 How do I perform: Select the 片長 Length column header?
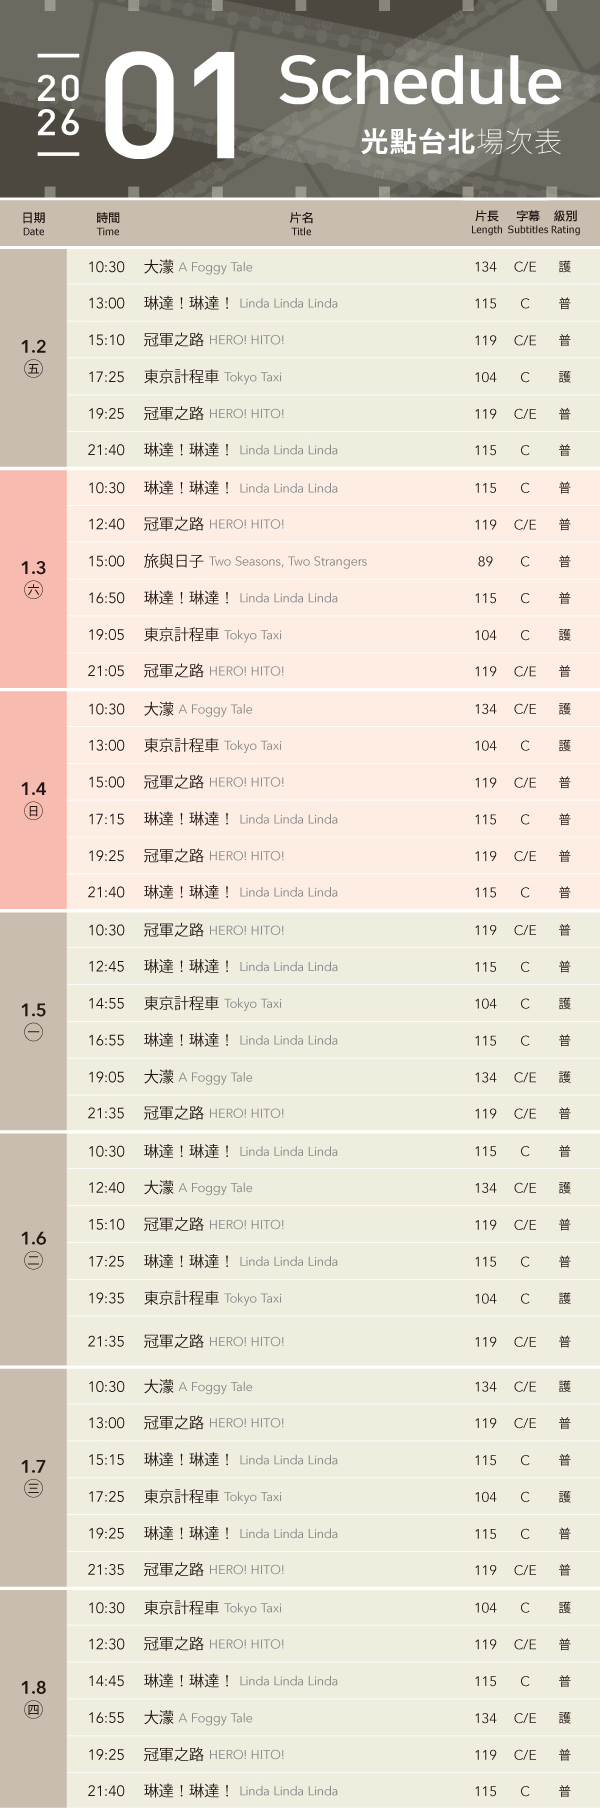click(x=486, y=222)
